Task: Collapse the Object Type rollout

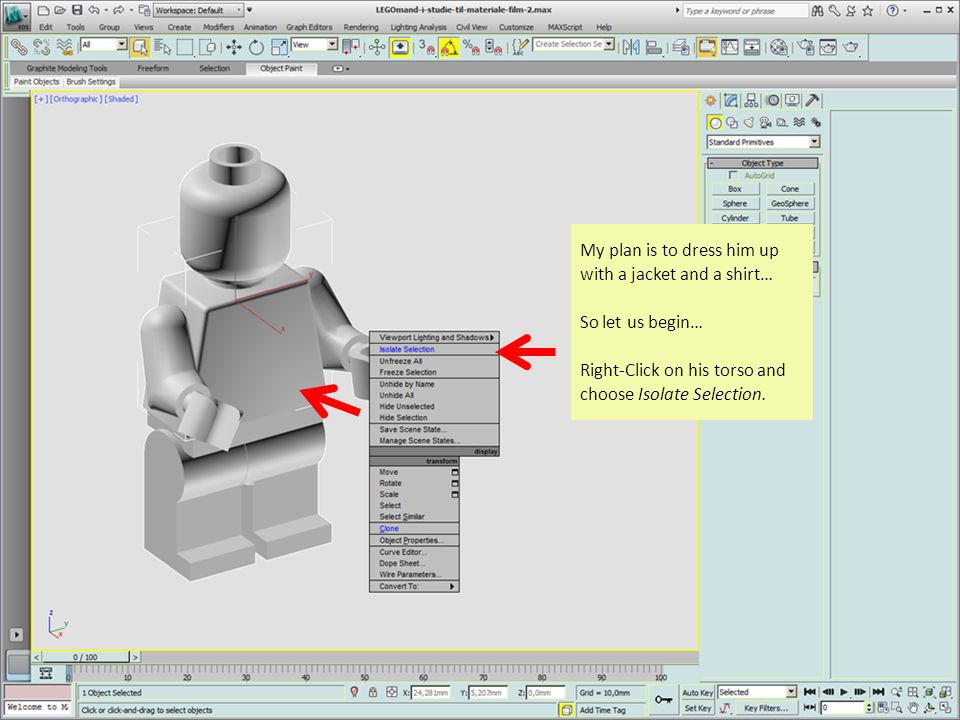Action: coord(762,163)
